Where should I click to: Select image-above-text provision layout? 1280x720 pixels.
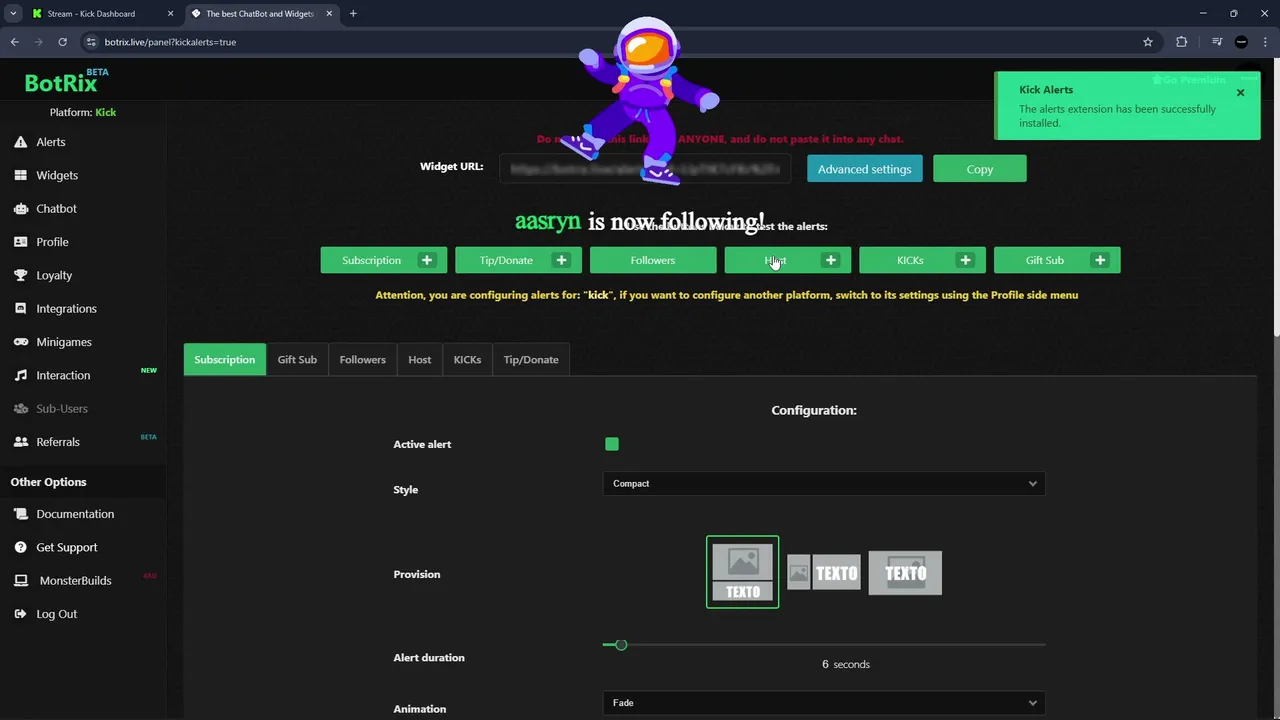click(x=743, y=573)
